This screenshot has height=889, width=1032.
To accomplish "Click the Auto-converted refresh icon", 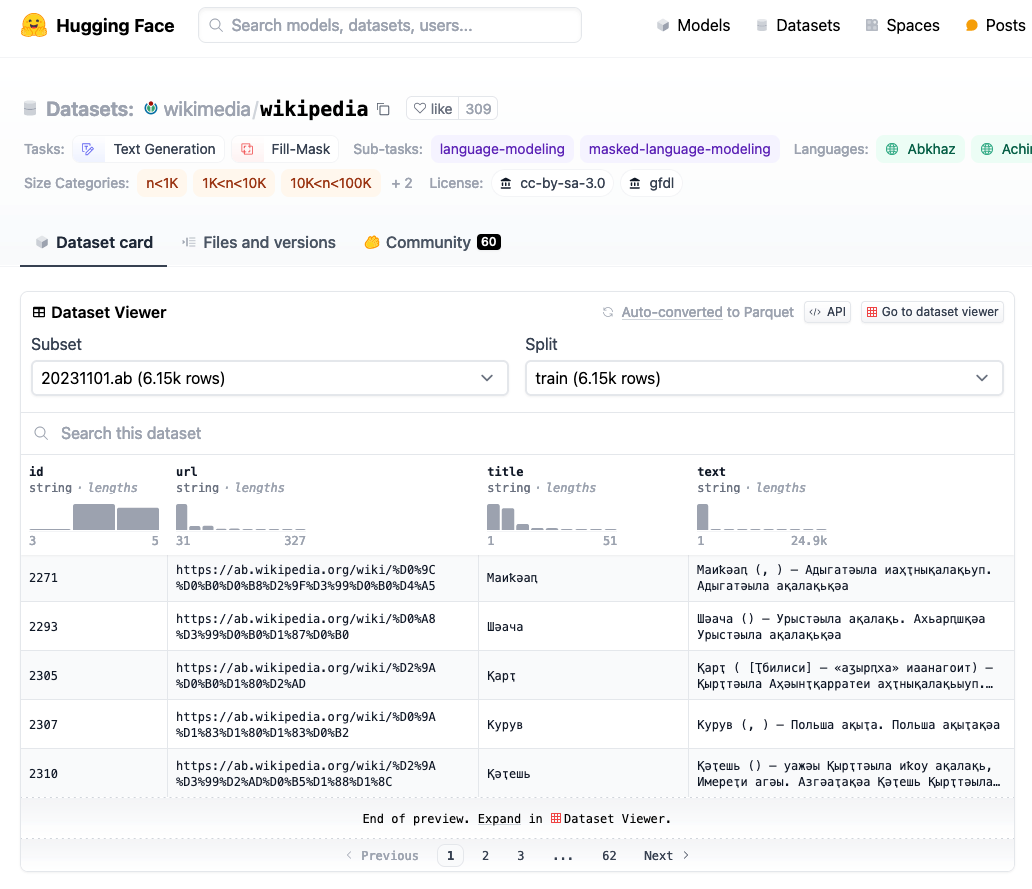I will [x=608, y=312].
